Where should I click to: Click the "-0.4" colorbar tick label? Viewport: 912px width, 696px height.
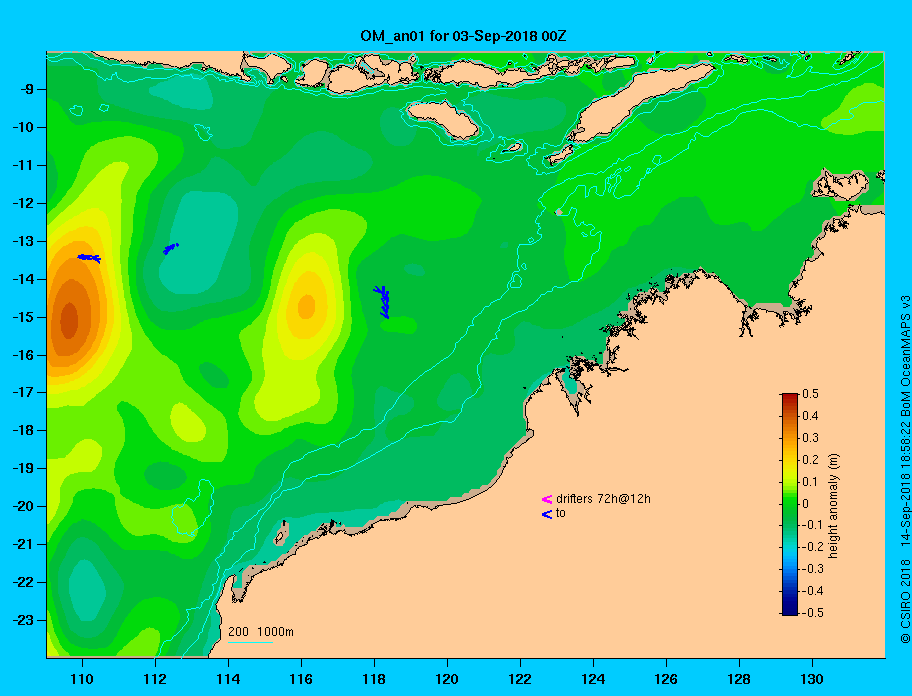pyautogui.click(x=812, y=591)
